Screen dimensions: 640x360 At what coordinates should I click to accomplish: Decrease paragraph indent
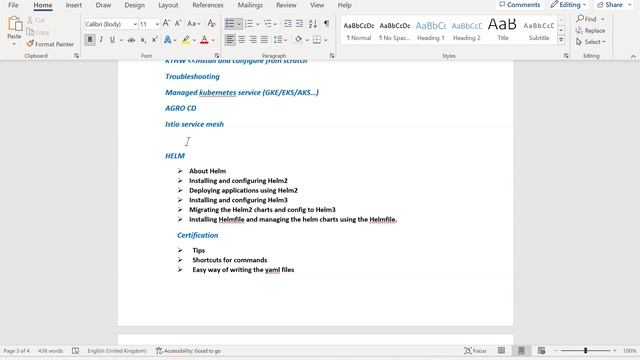tap(288, 24)
